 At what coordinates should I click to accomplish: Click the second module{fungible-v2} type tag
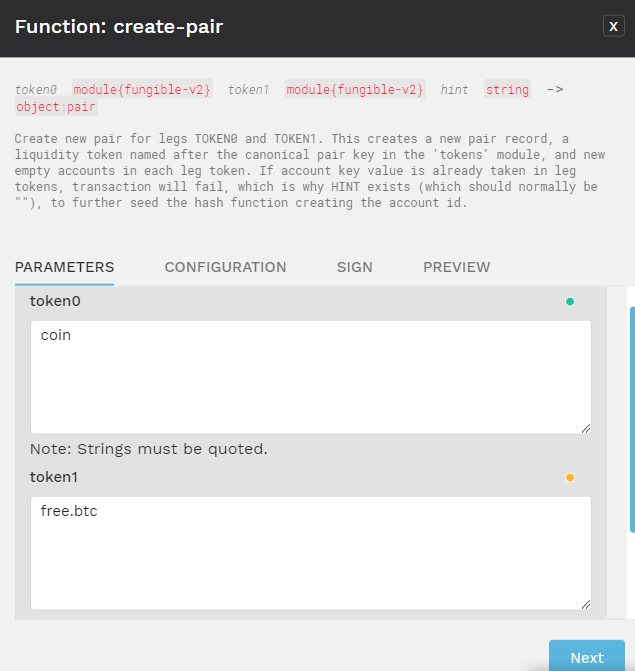pyautogui.click(x=355, y=89)
